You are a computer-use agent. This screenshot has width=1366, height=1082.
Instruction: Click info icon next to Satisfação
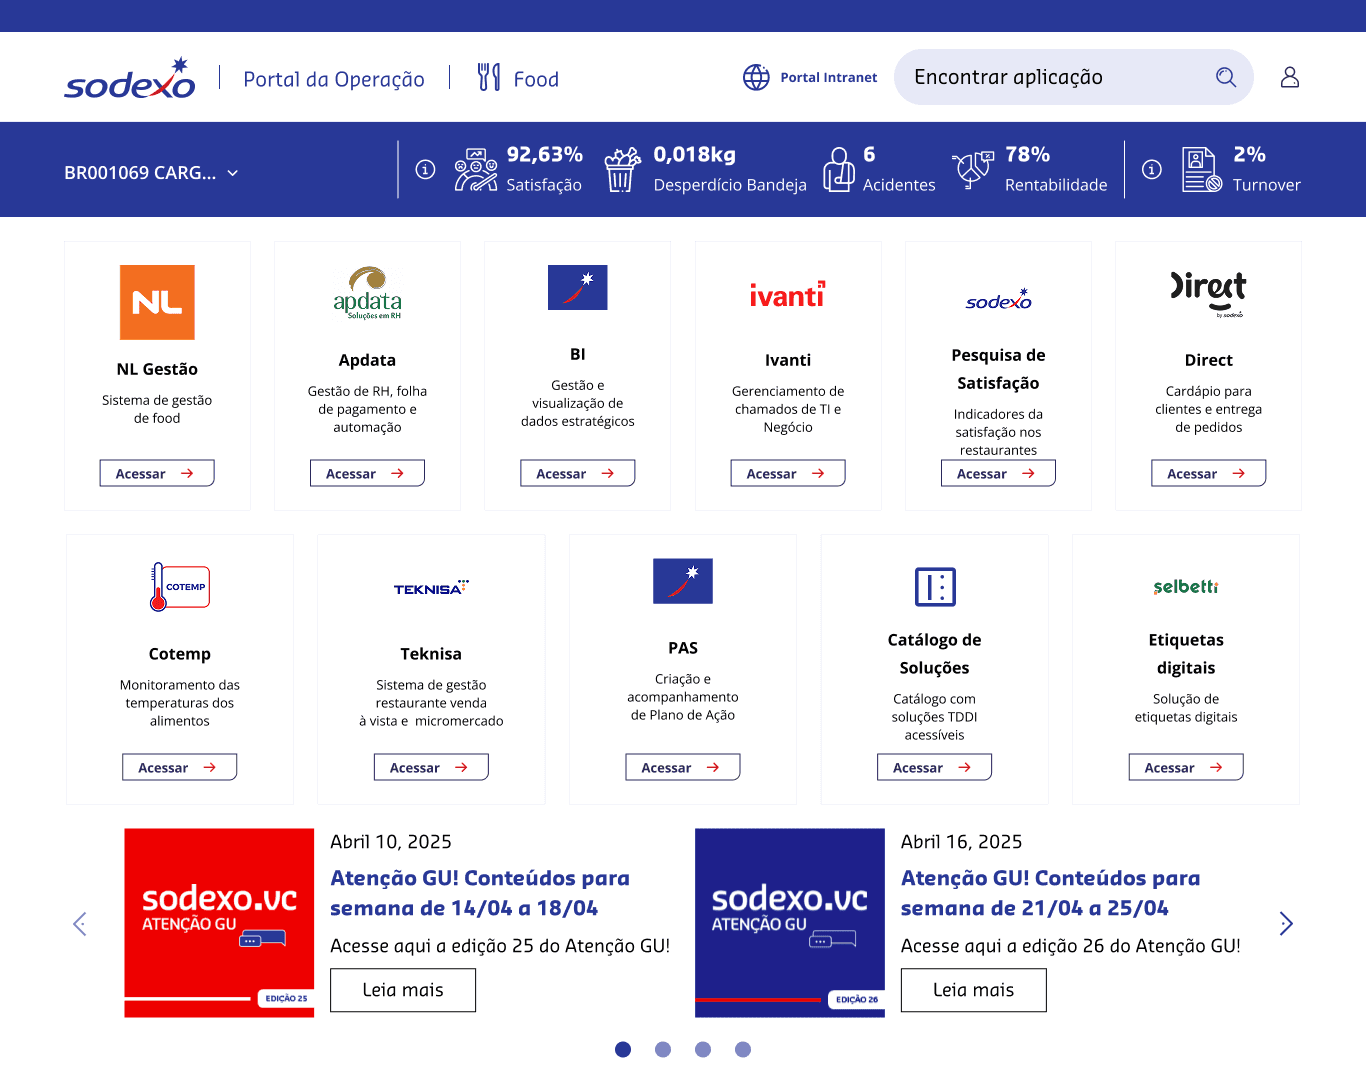pyautogui.click(x=425, y=170)
